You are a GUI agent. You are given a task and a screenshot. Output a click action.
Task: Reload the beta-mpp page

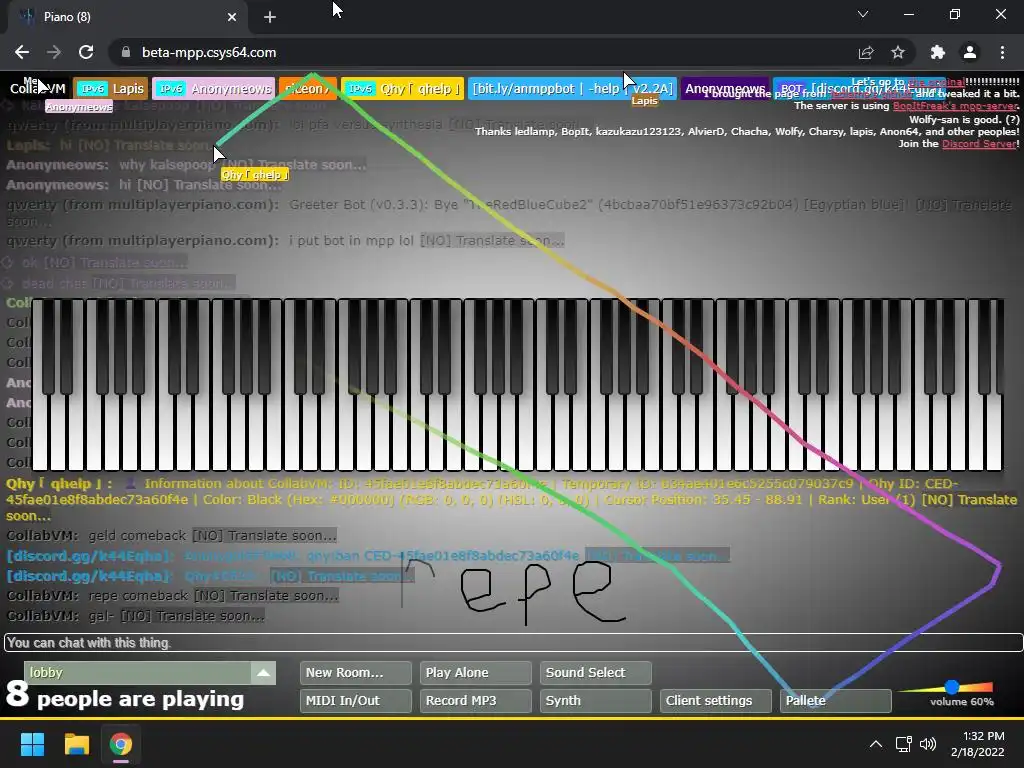tap(86, 52)
